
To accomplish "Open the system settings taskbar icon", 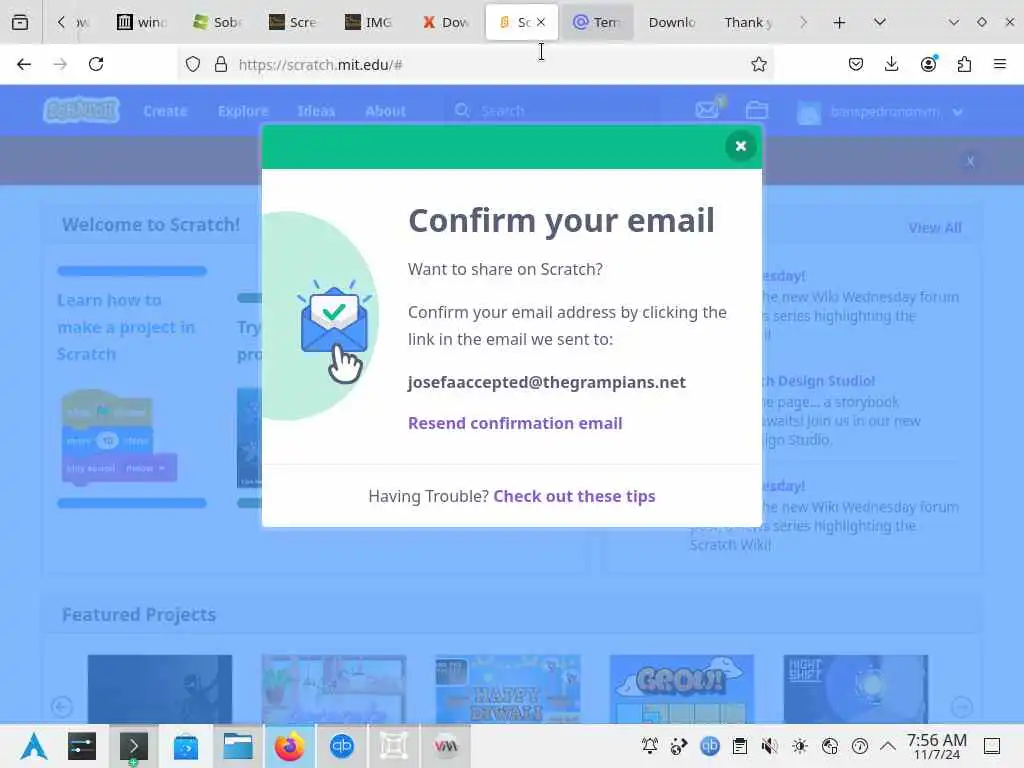I will click(x=82, y=746).
